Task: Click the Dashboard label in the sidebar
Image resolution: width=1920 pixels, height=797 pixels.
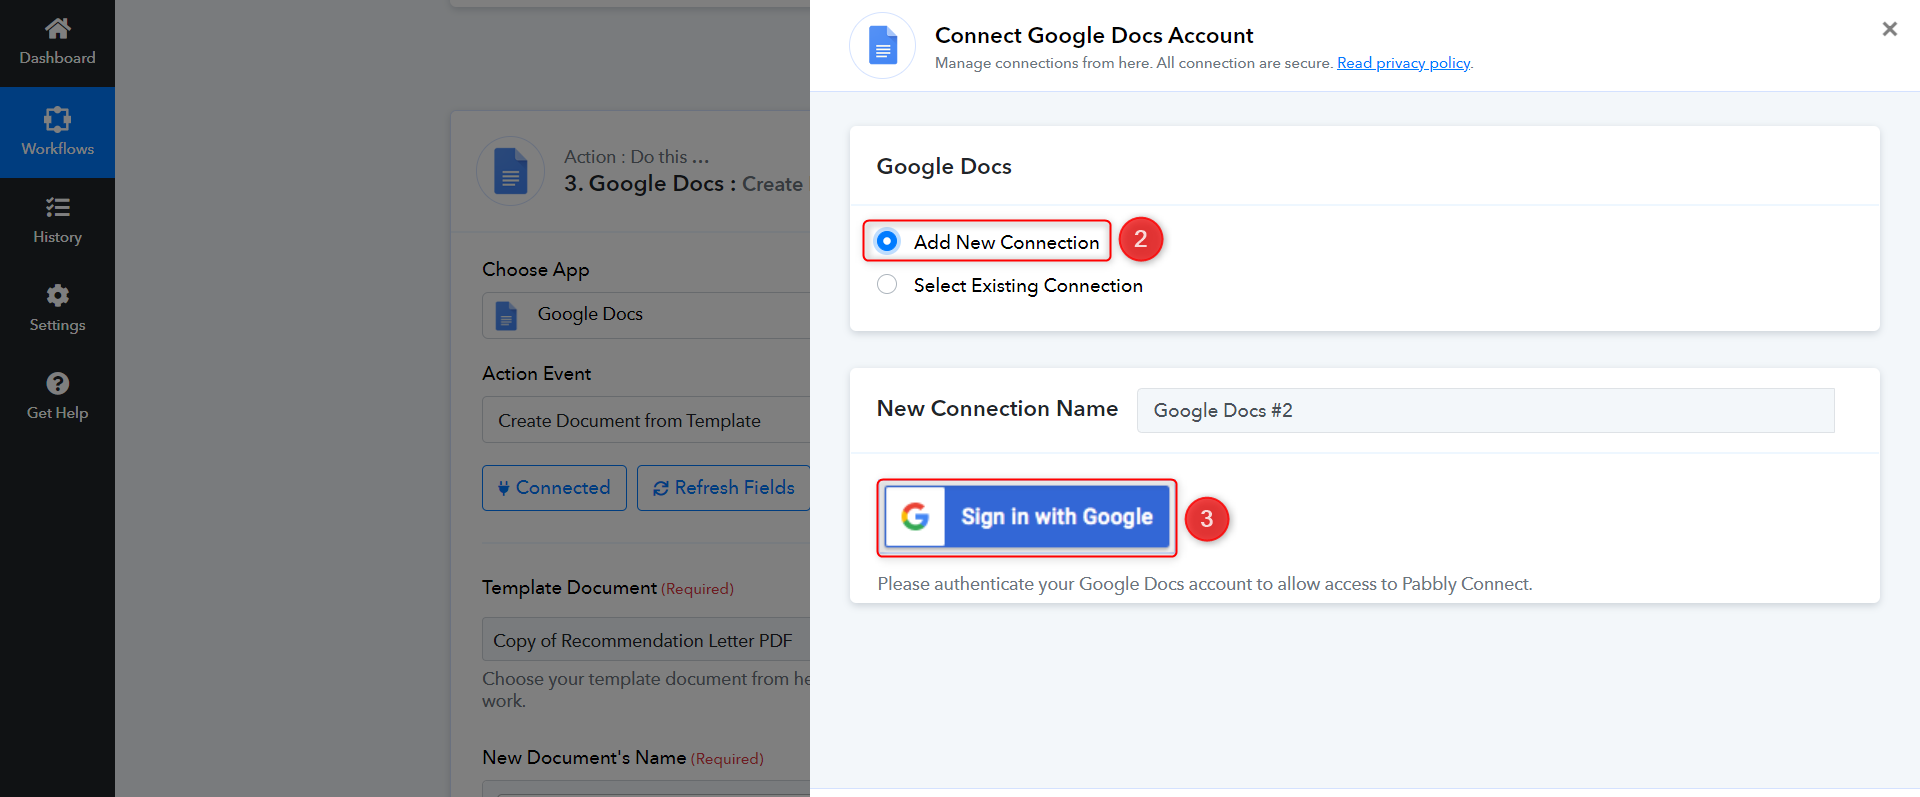Action: [57, 58]
